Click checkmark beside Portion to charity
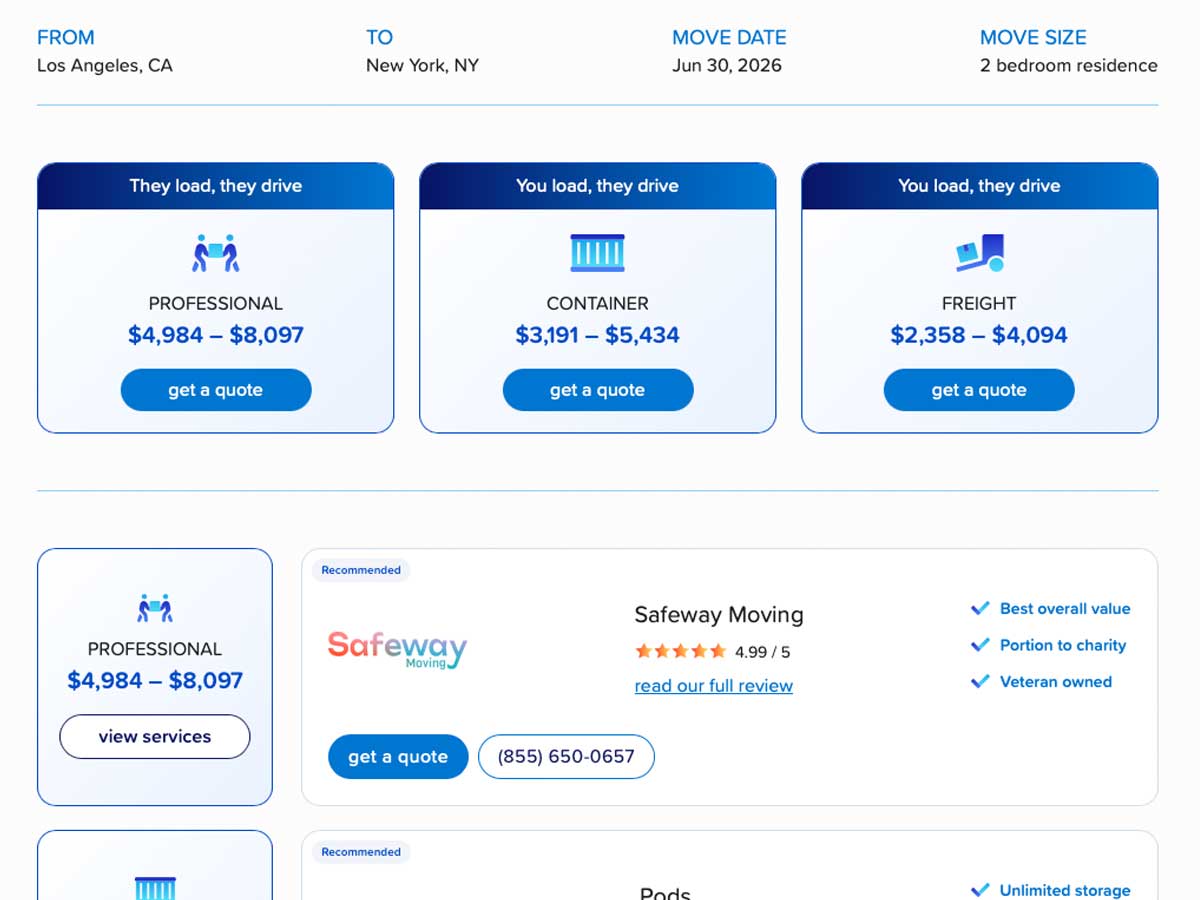1200x900 pixels. click(x=980, y=645)
